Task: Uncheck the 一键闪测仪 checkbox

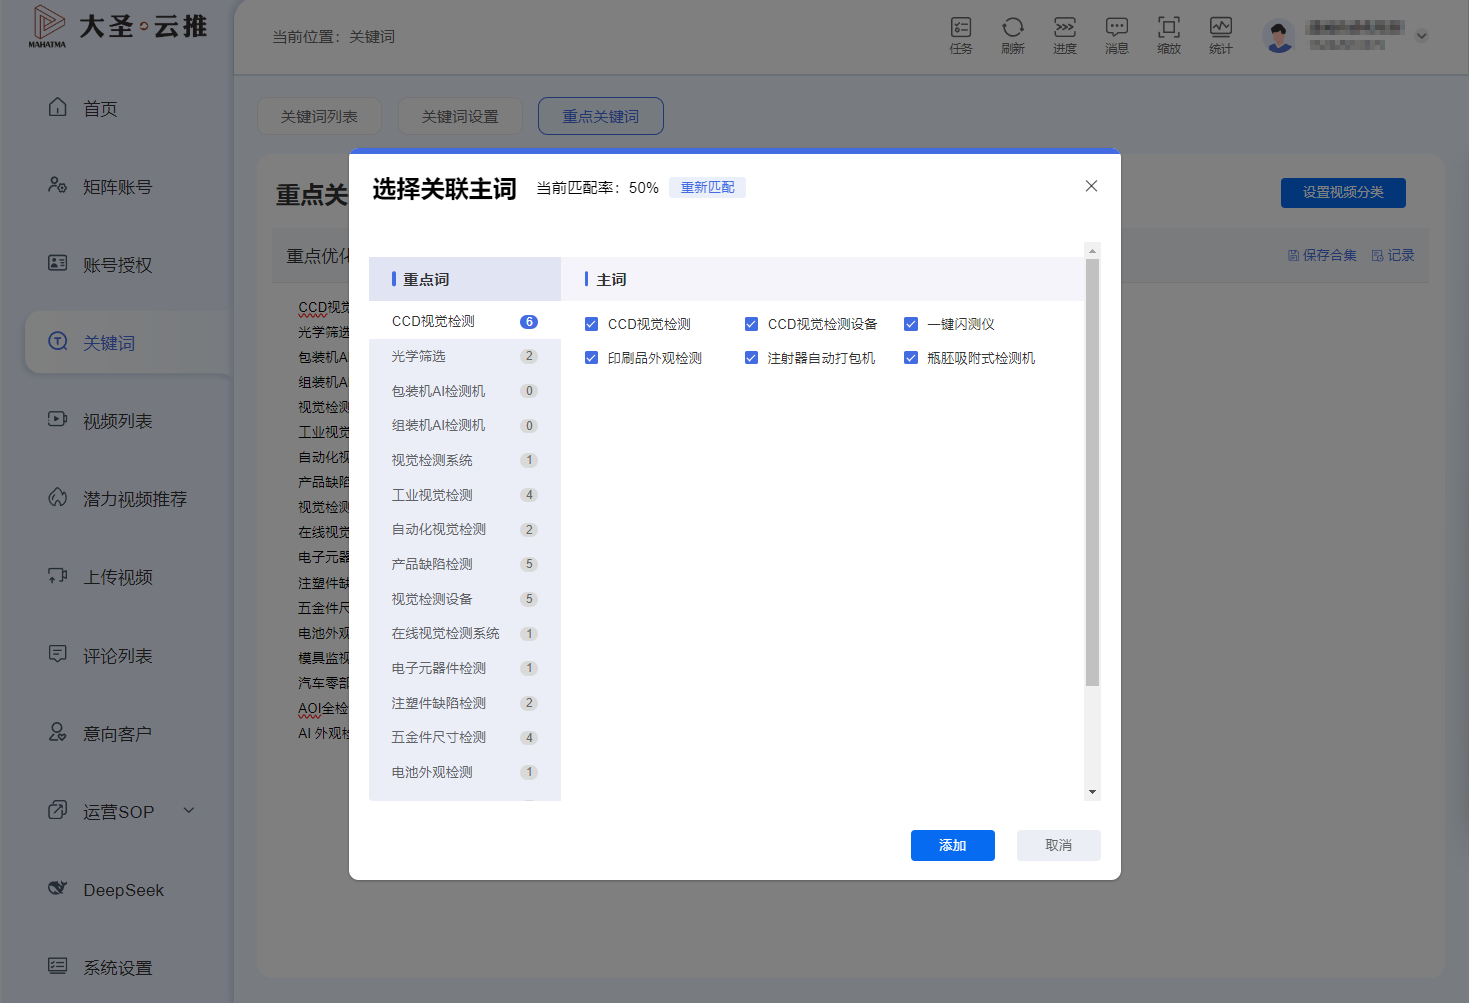Action: coord(911,324)
